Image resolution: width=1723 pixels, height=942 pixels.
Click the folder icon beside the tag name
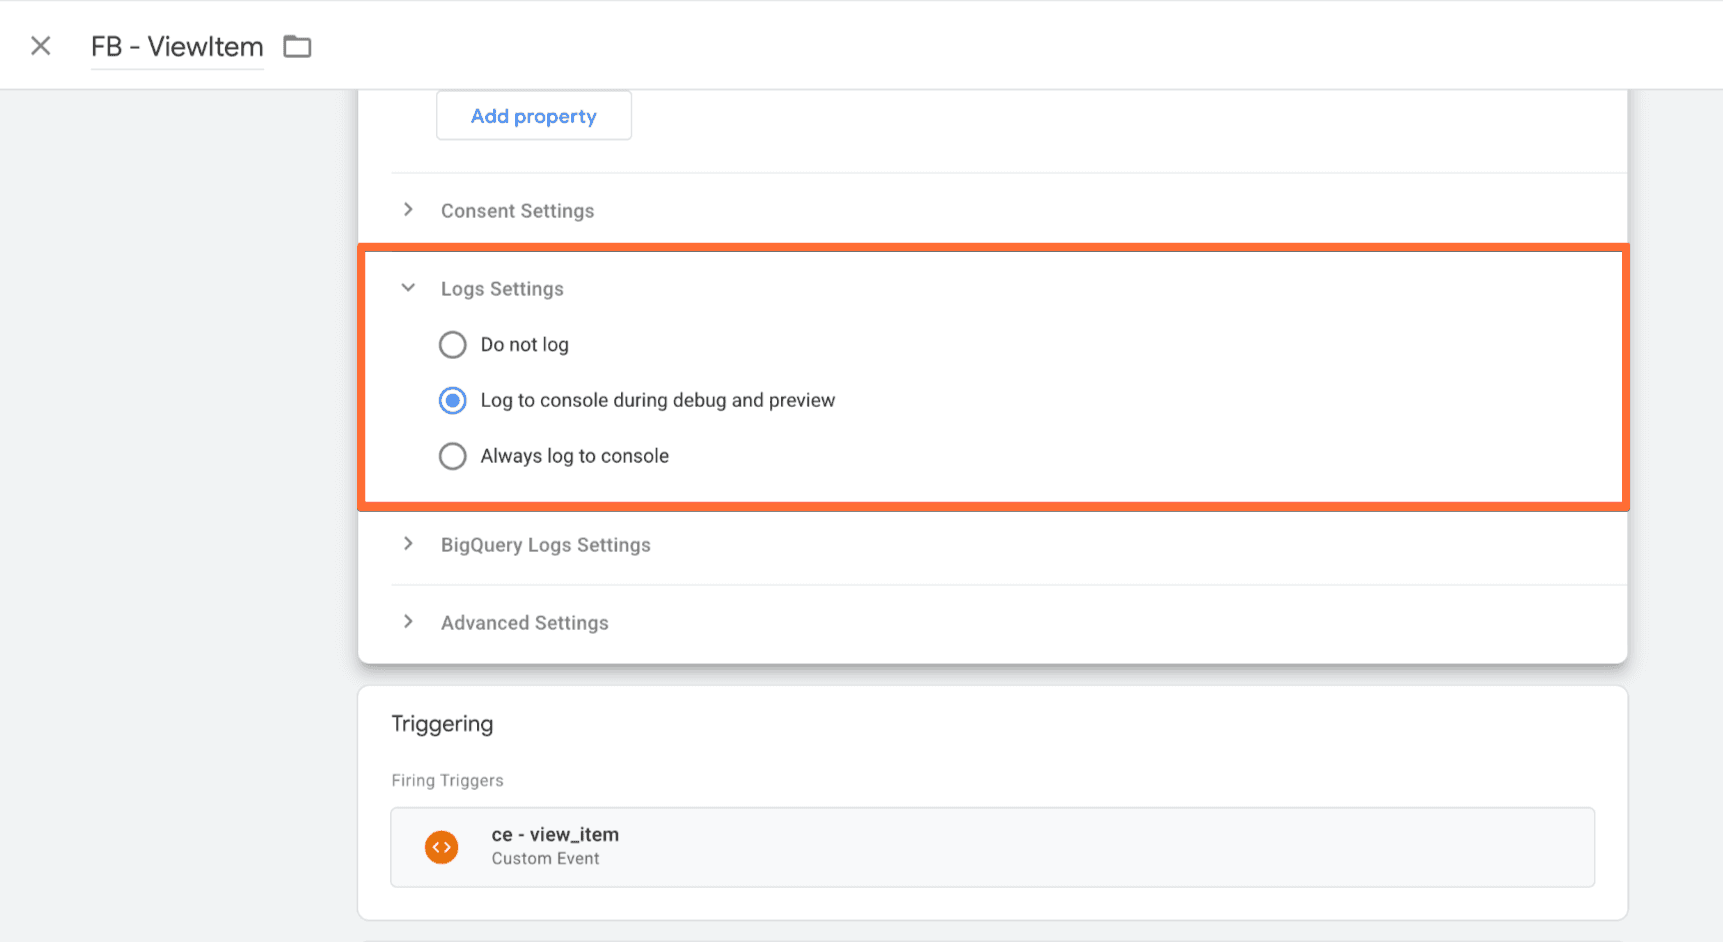pos(296,46)
